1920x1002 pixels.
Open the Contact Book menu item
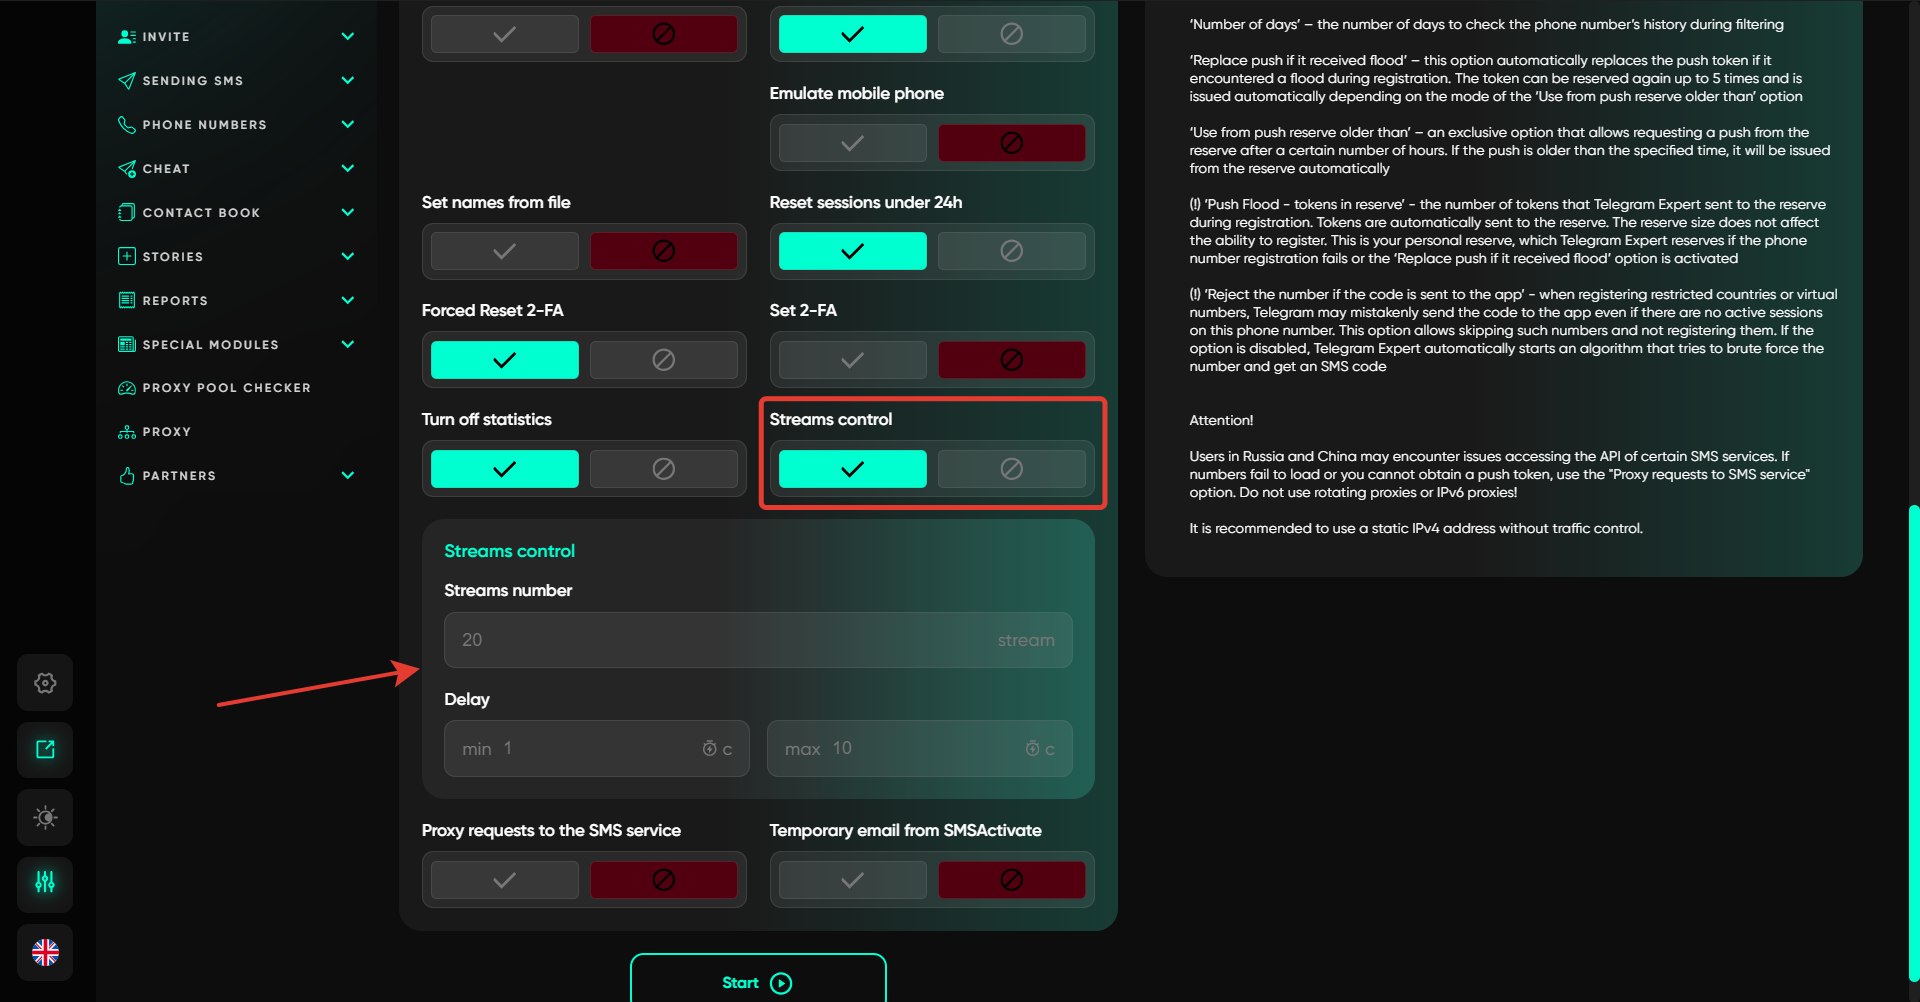[201, 213]
